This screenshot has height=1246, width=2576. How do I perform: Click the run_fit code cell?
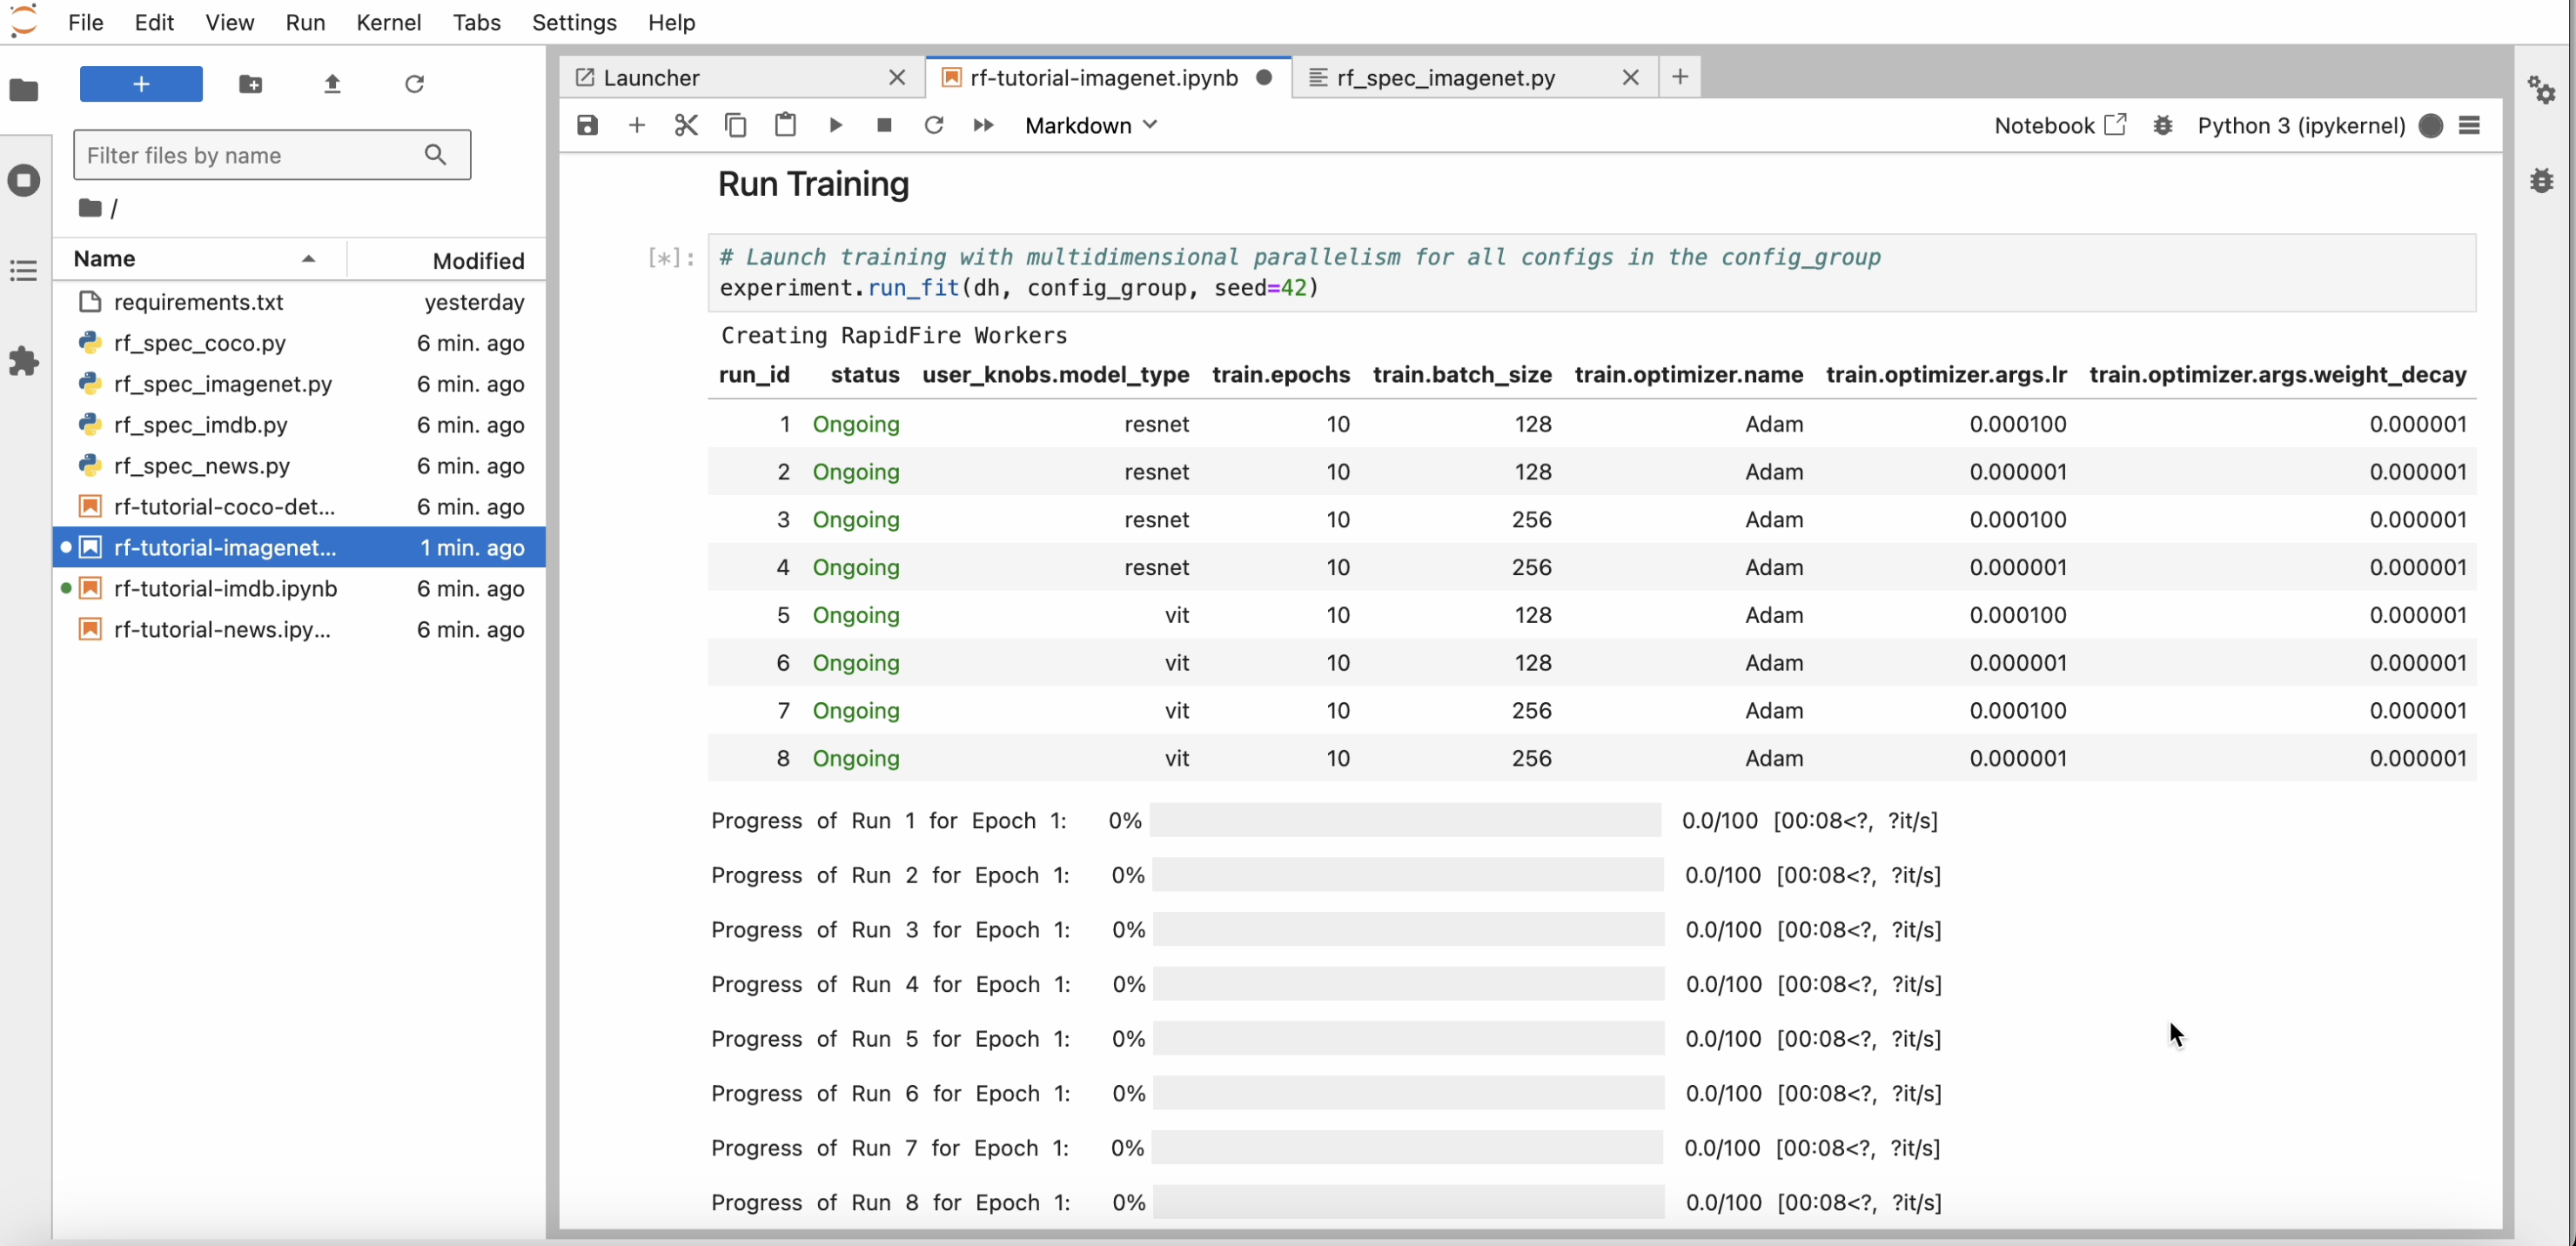pyautogui.click(x=1592, y=273)
